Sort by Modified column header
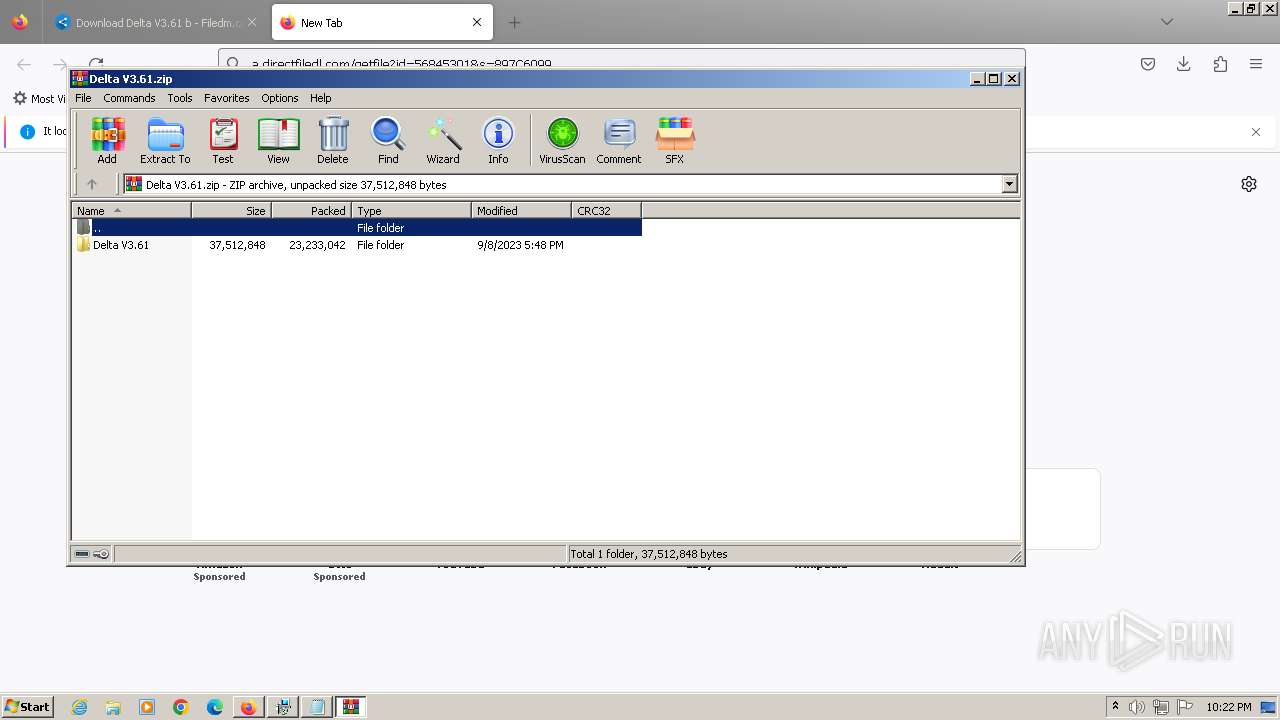Image resolution: width=1280 pixels, height=720 pixels. 521,210
